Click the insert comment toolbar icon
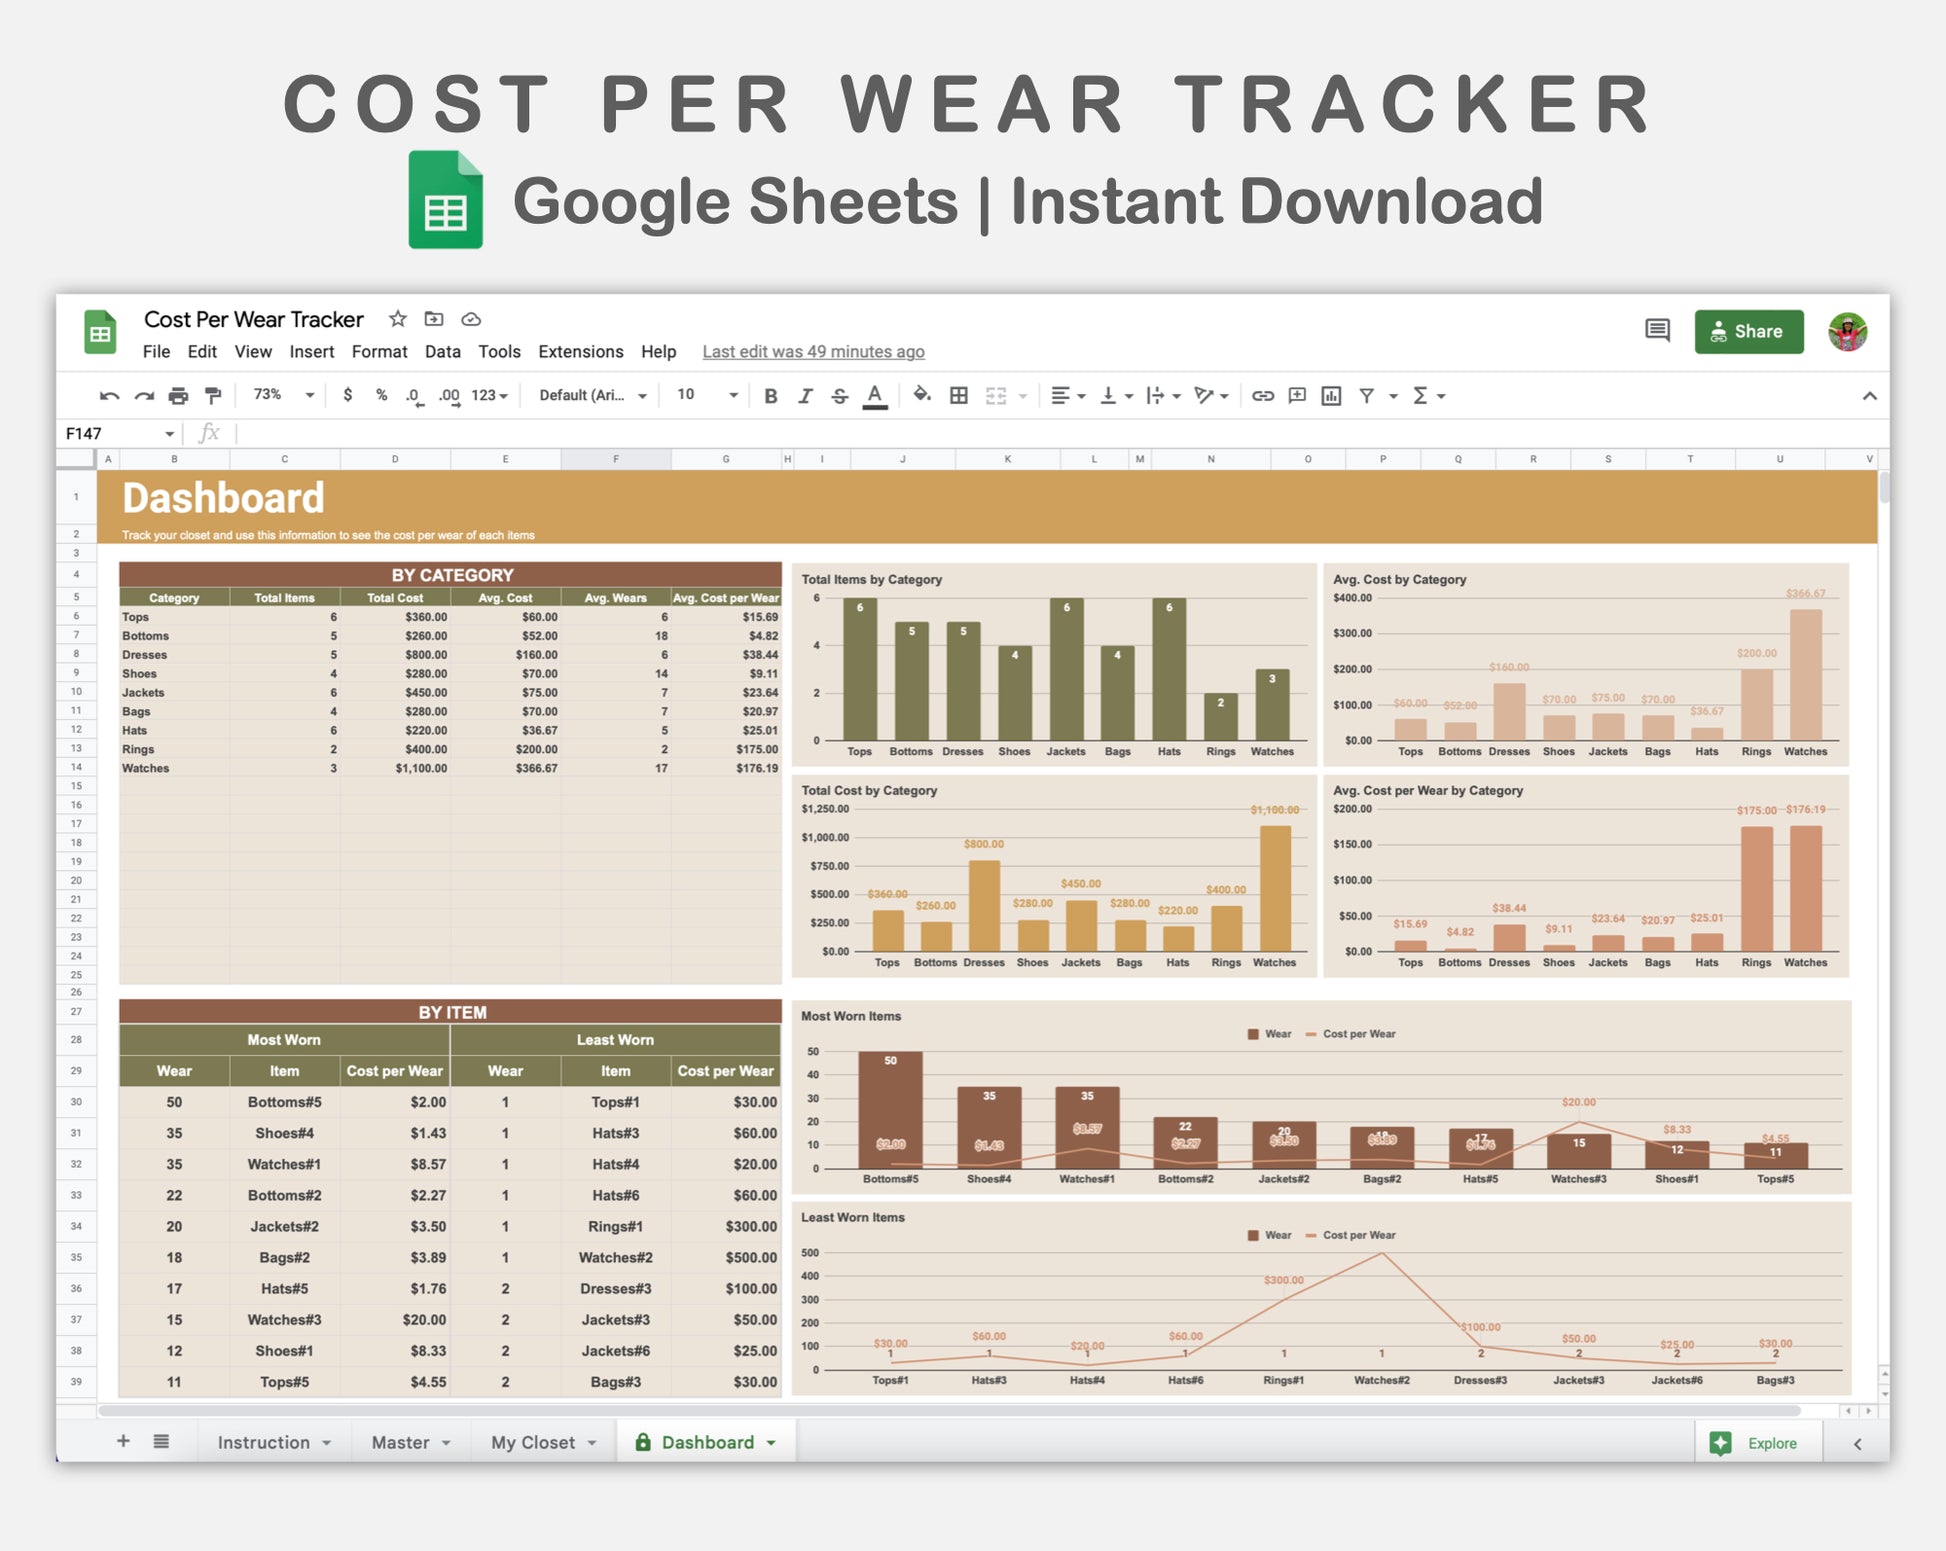 (x=1297, y=396)
